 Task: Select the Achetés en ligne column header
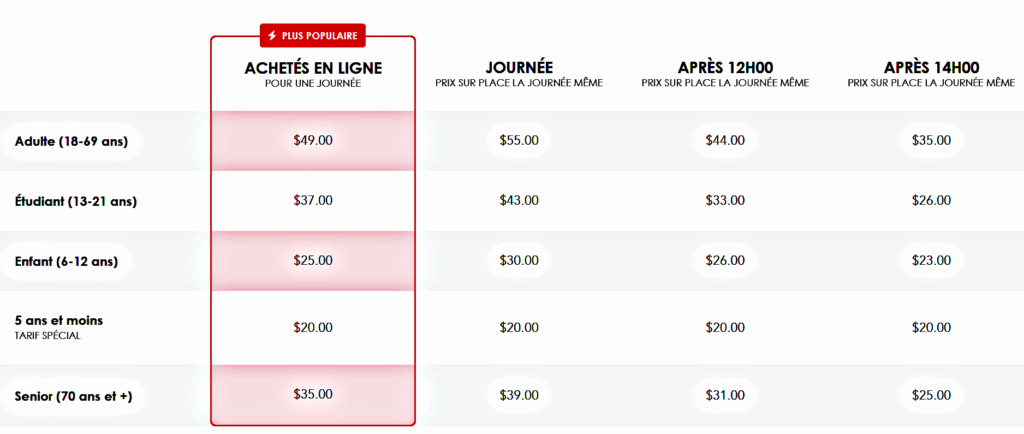pos(313,74)
